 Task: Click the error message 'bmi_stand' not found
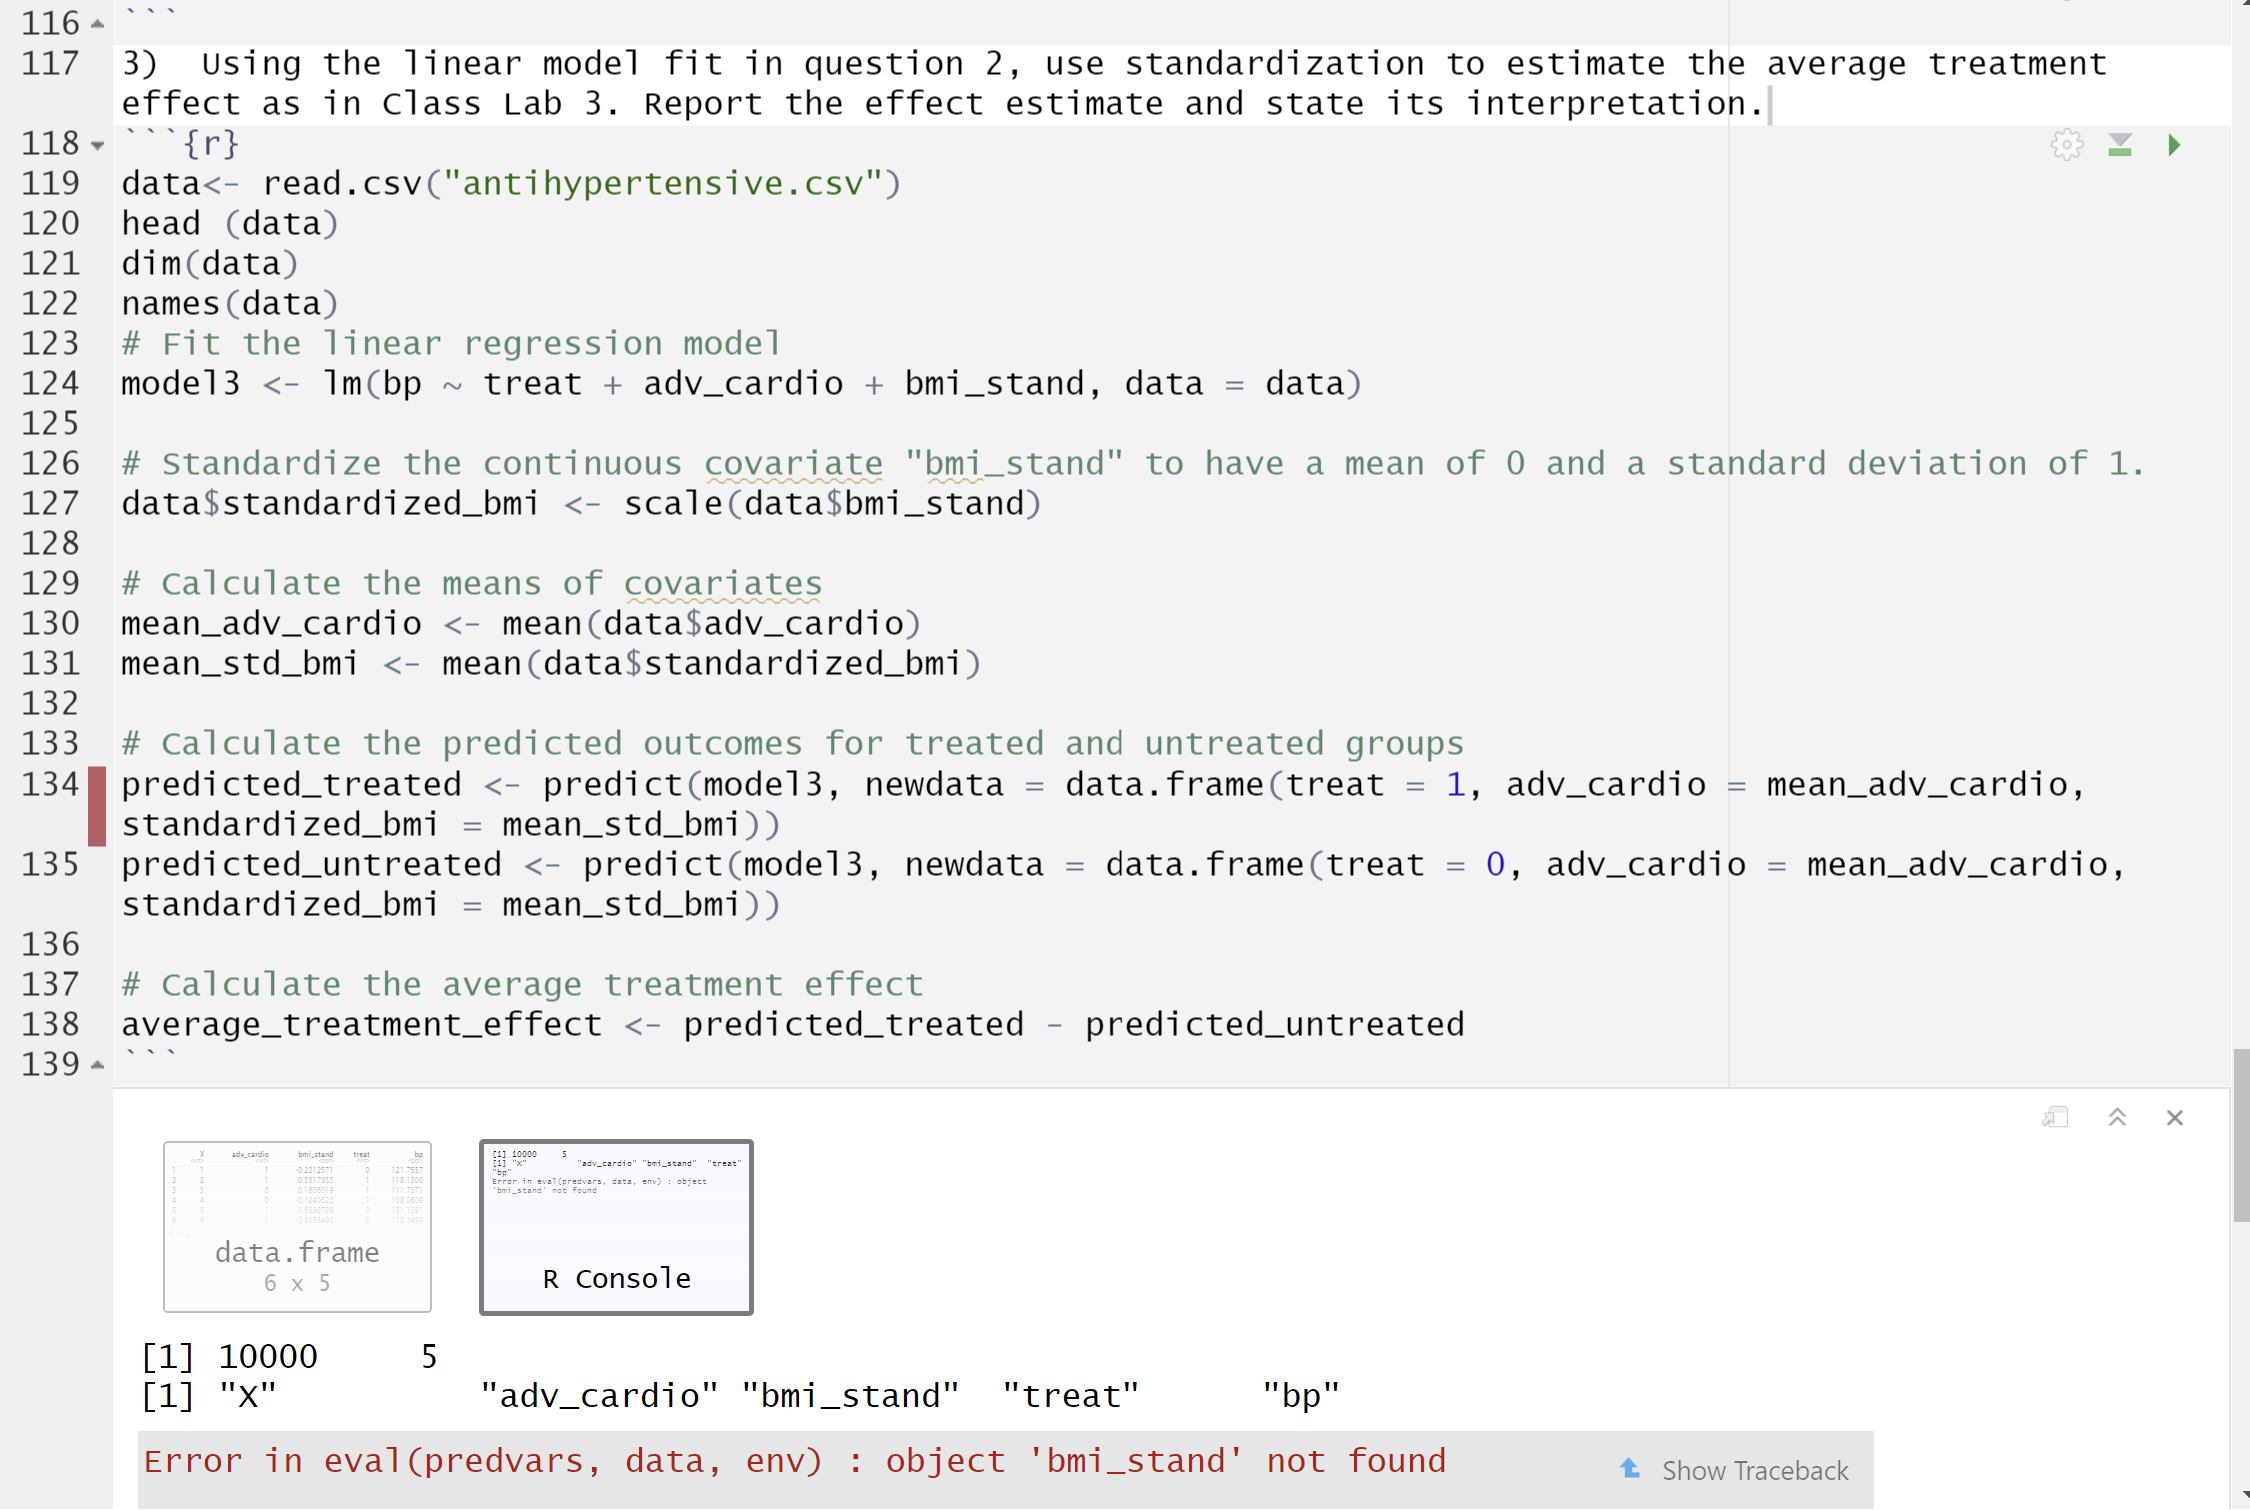pos(795,1462)
